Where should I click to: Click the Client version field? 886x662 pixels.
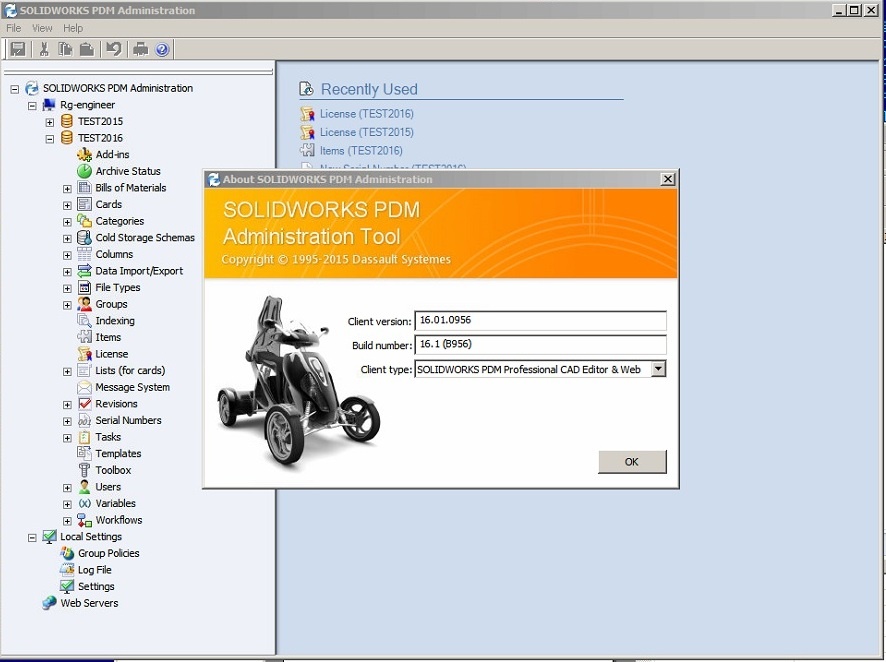click(x=540, y=320)
